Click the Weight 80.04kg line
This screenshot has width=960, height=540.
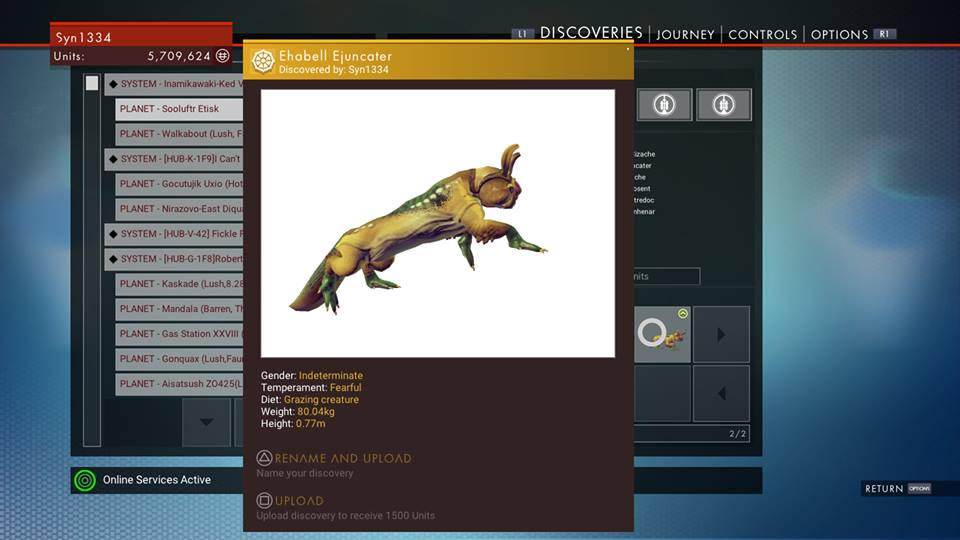[x=298, y=411]
